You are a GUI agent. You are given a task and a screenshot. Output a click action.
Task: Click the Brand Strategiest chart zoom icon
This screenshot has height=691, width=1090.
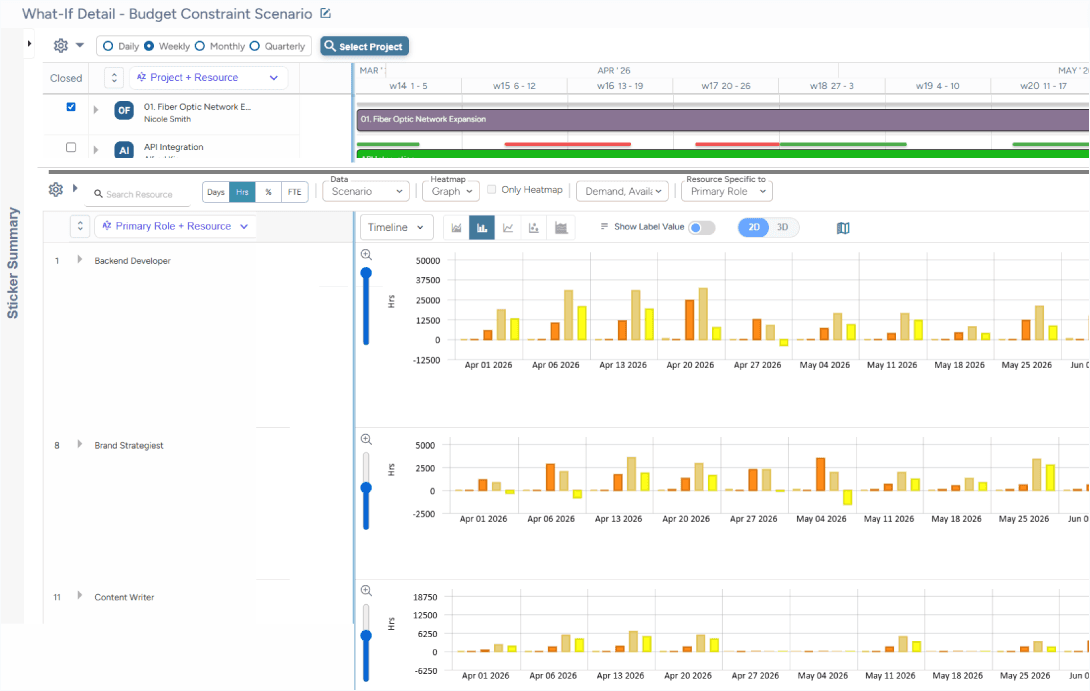click(x=366, y=439)
